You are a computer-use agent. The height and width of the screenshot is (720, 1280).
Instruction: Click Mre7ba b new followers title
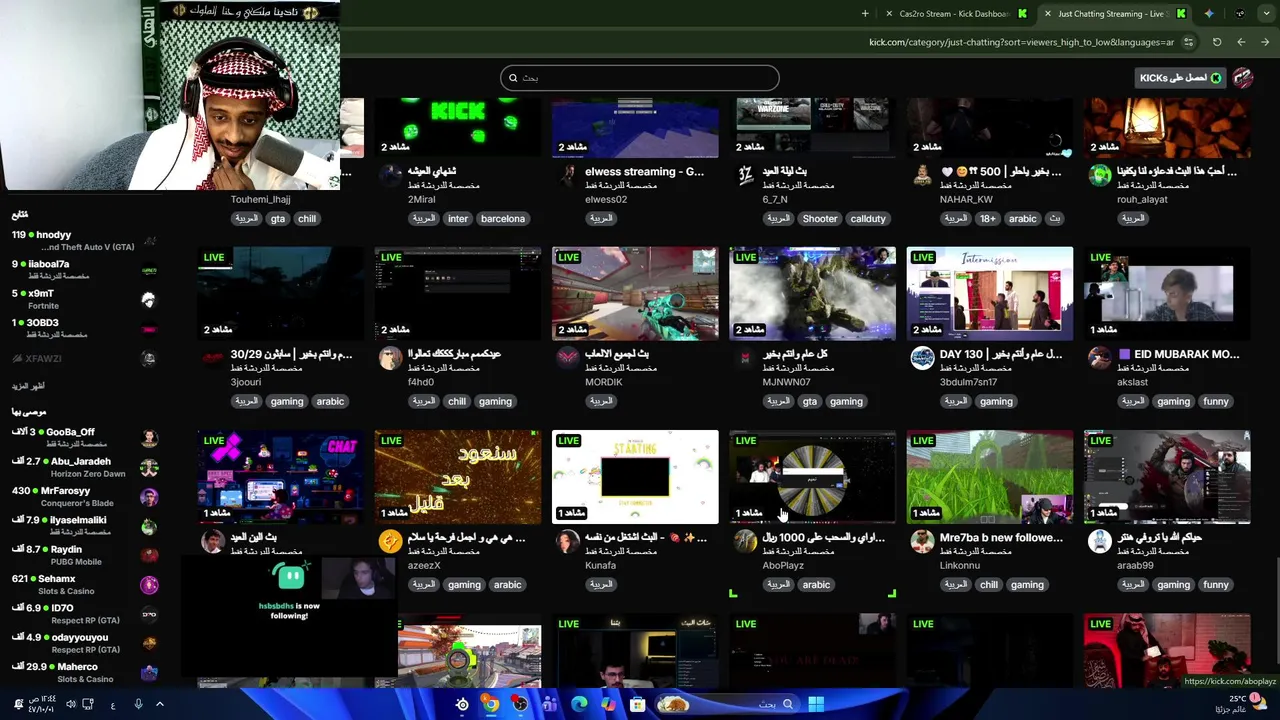[x=1001, y=538]
